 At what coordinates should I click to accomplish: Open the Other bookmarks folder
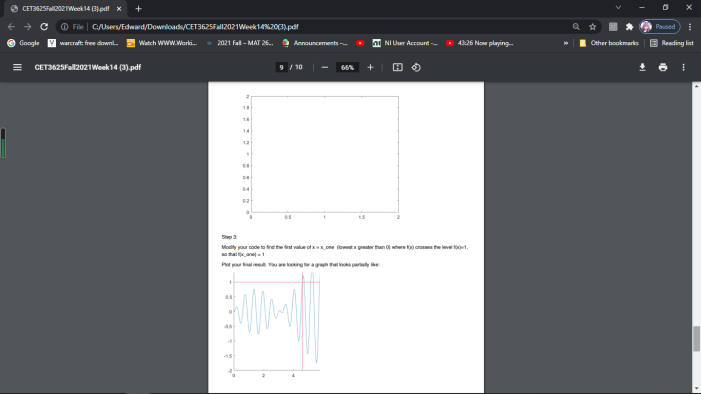point(609,43)
